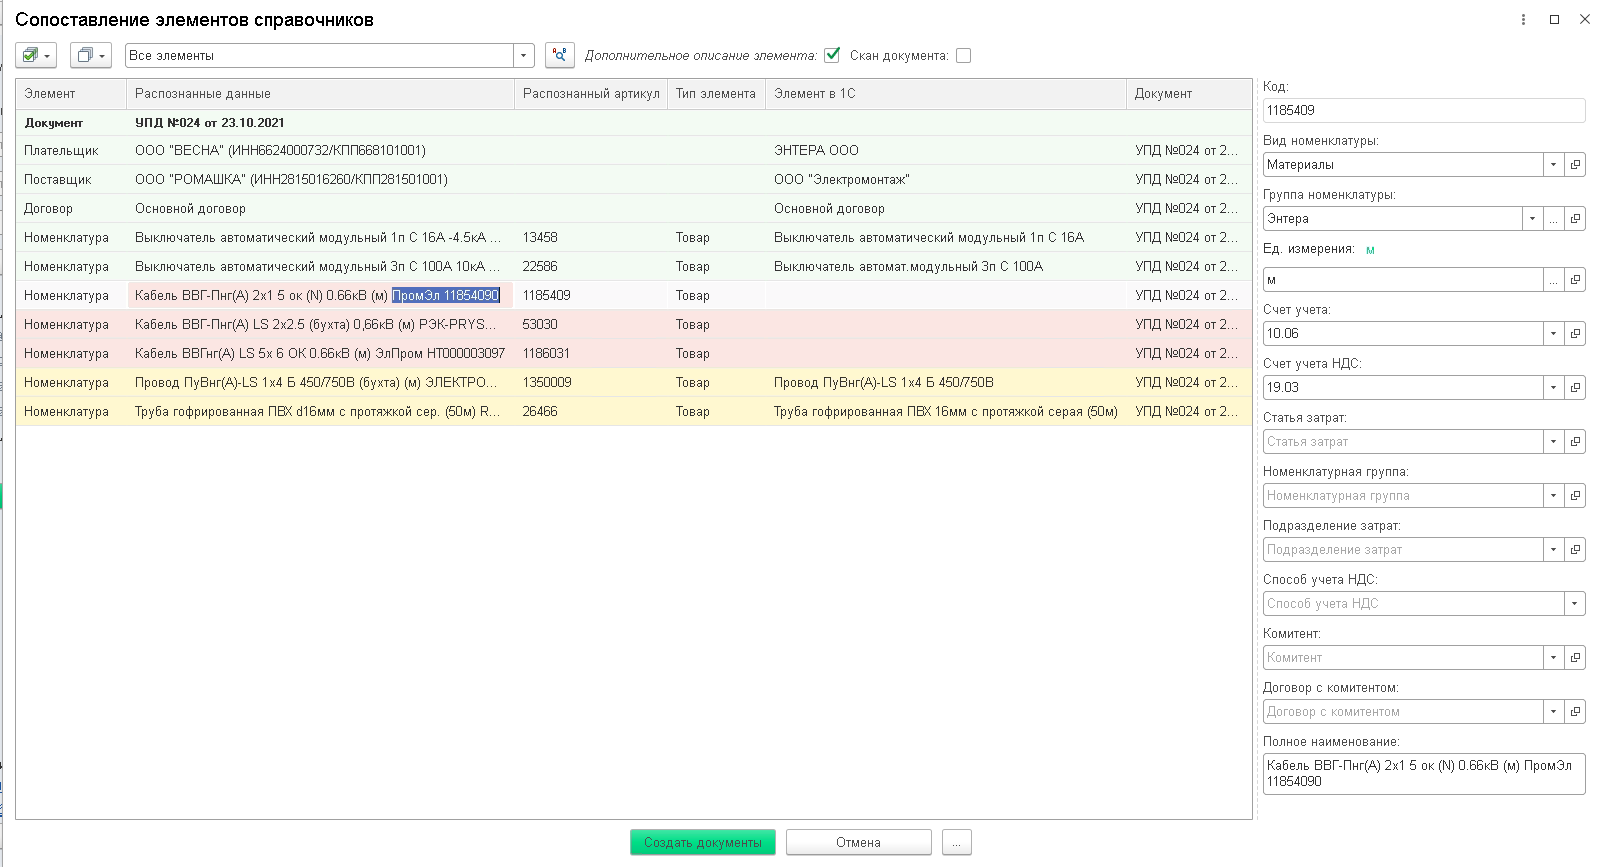Image resolution: width=1605 pixels, height=867 pixels.
Task: Click the ellipsis picker for Группа номенклатуры
Action: (x=1553, y=218)
